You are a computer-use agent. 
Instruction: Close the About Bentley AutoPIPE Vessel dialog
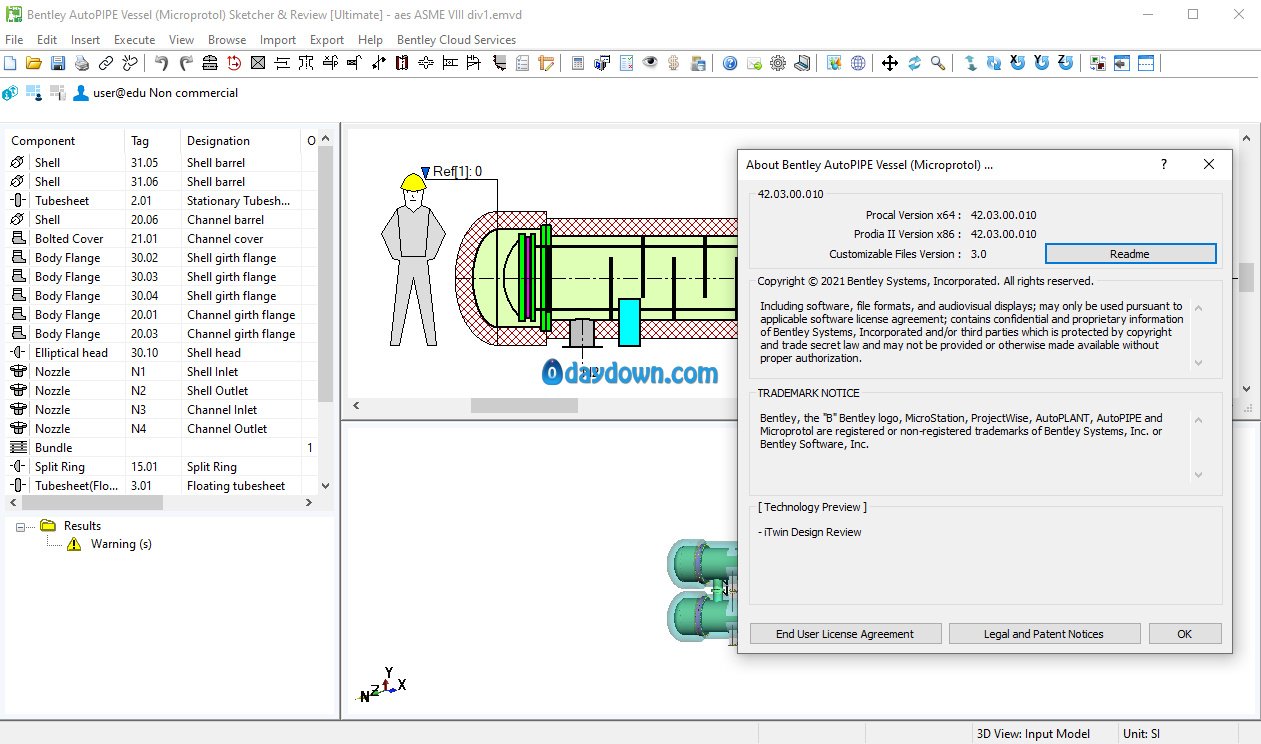point(1209,164)
